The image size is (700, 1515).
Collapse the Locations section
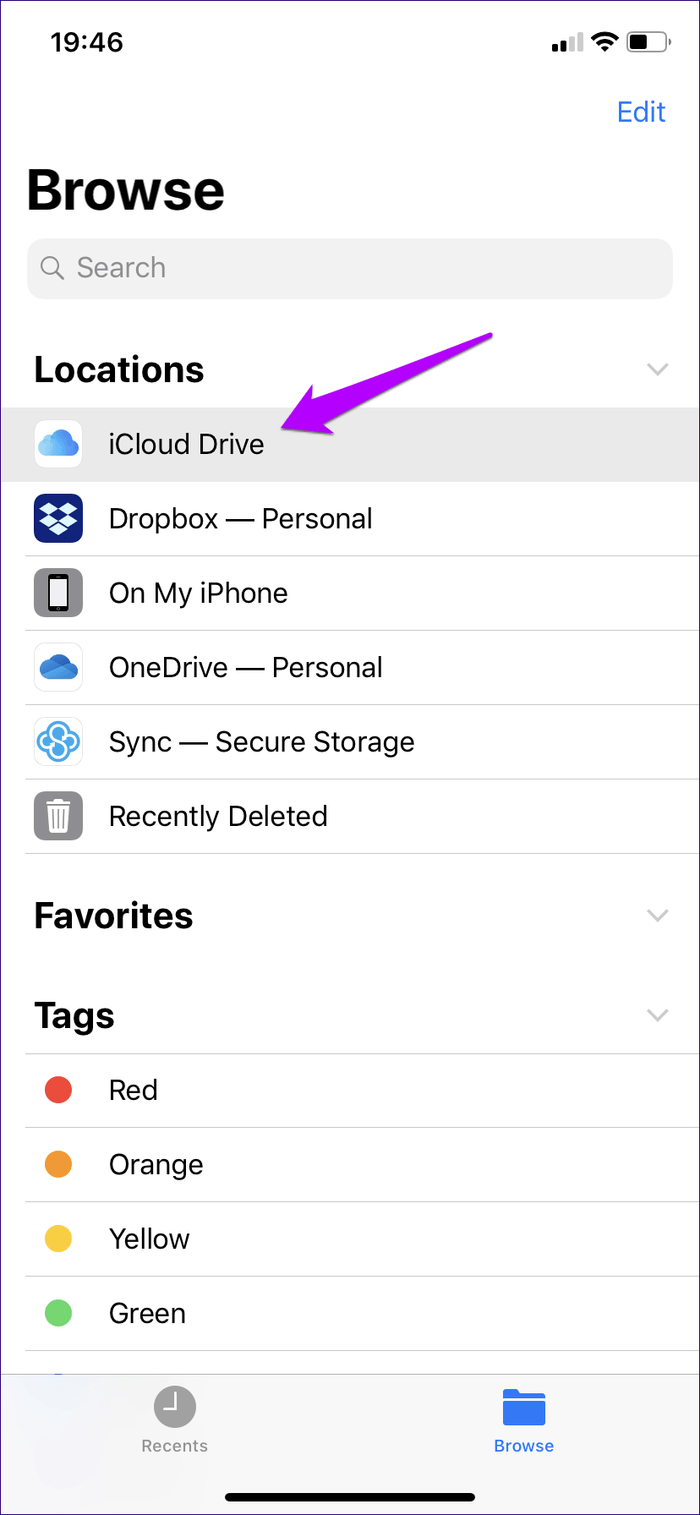(657, 369)
